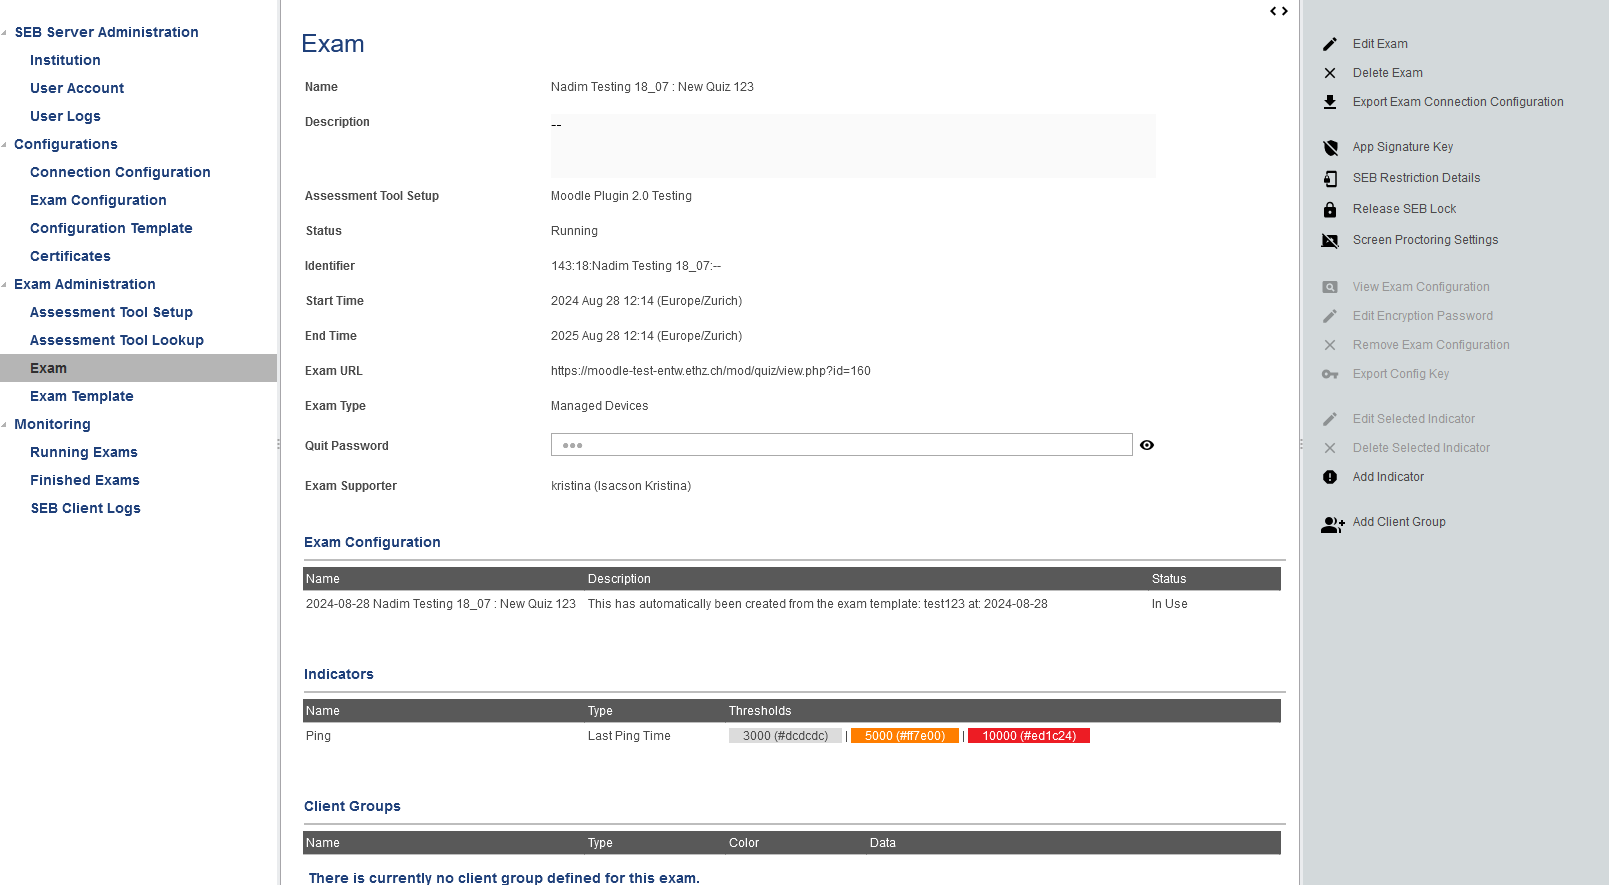Click the orange 5000 threshold swatch
Viewport: 1609px width, 885px height.
click(x=904, y=736)
